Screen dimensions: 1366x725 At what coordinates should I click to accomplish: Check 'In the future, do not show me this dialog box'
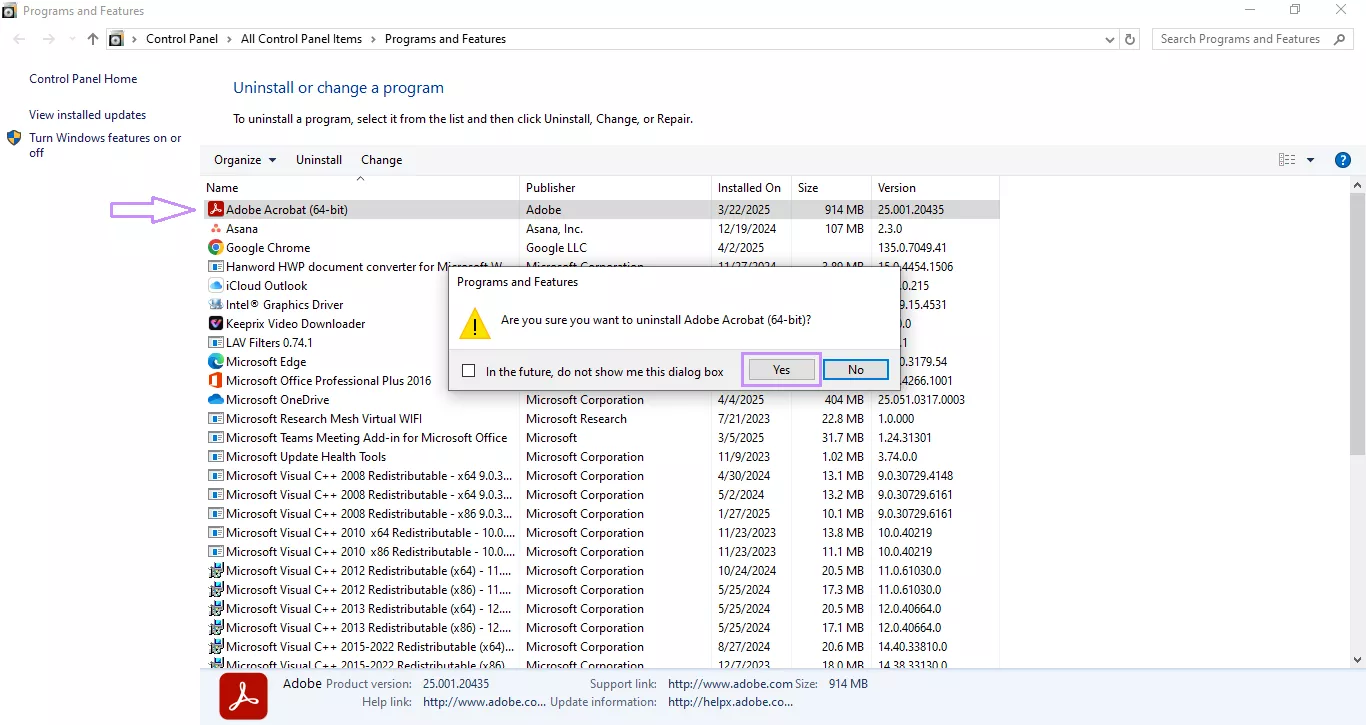pos(468,370)
